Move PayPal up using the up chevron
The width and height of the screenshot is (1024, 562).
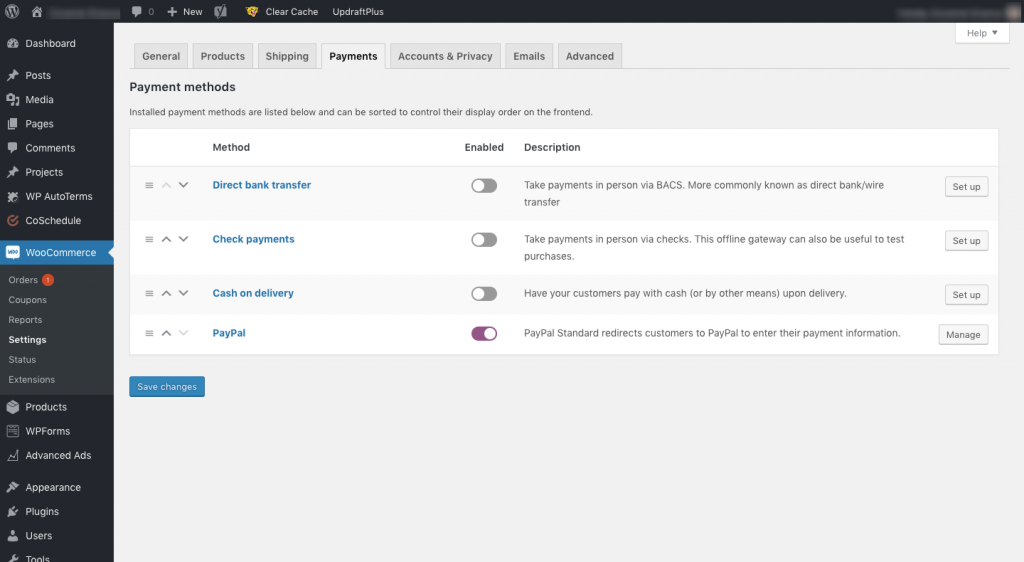[167, 333]
